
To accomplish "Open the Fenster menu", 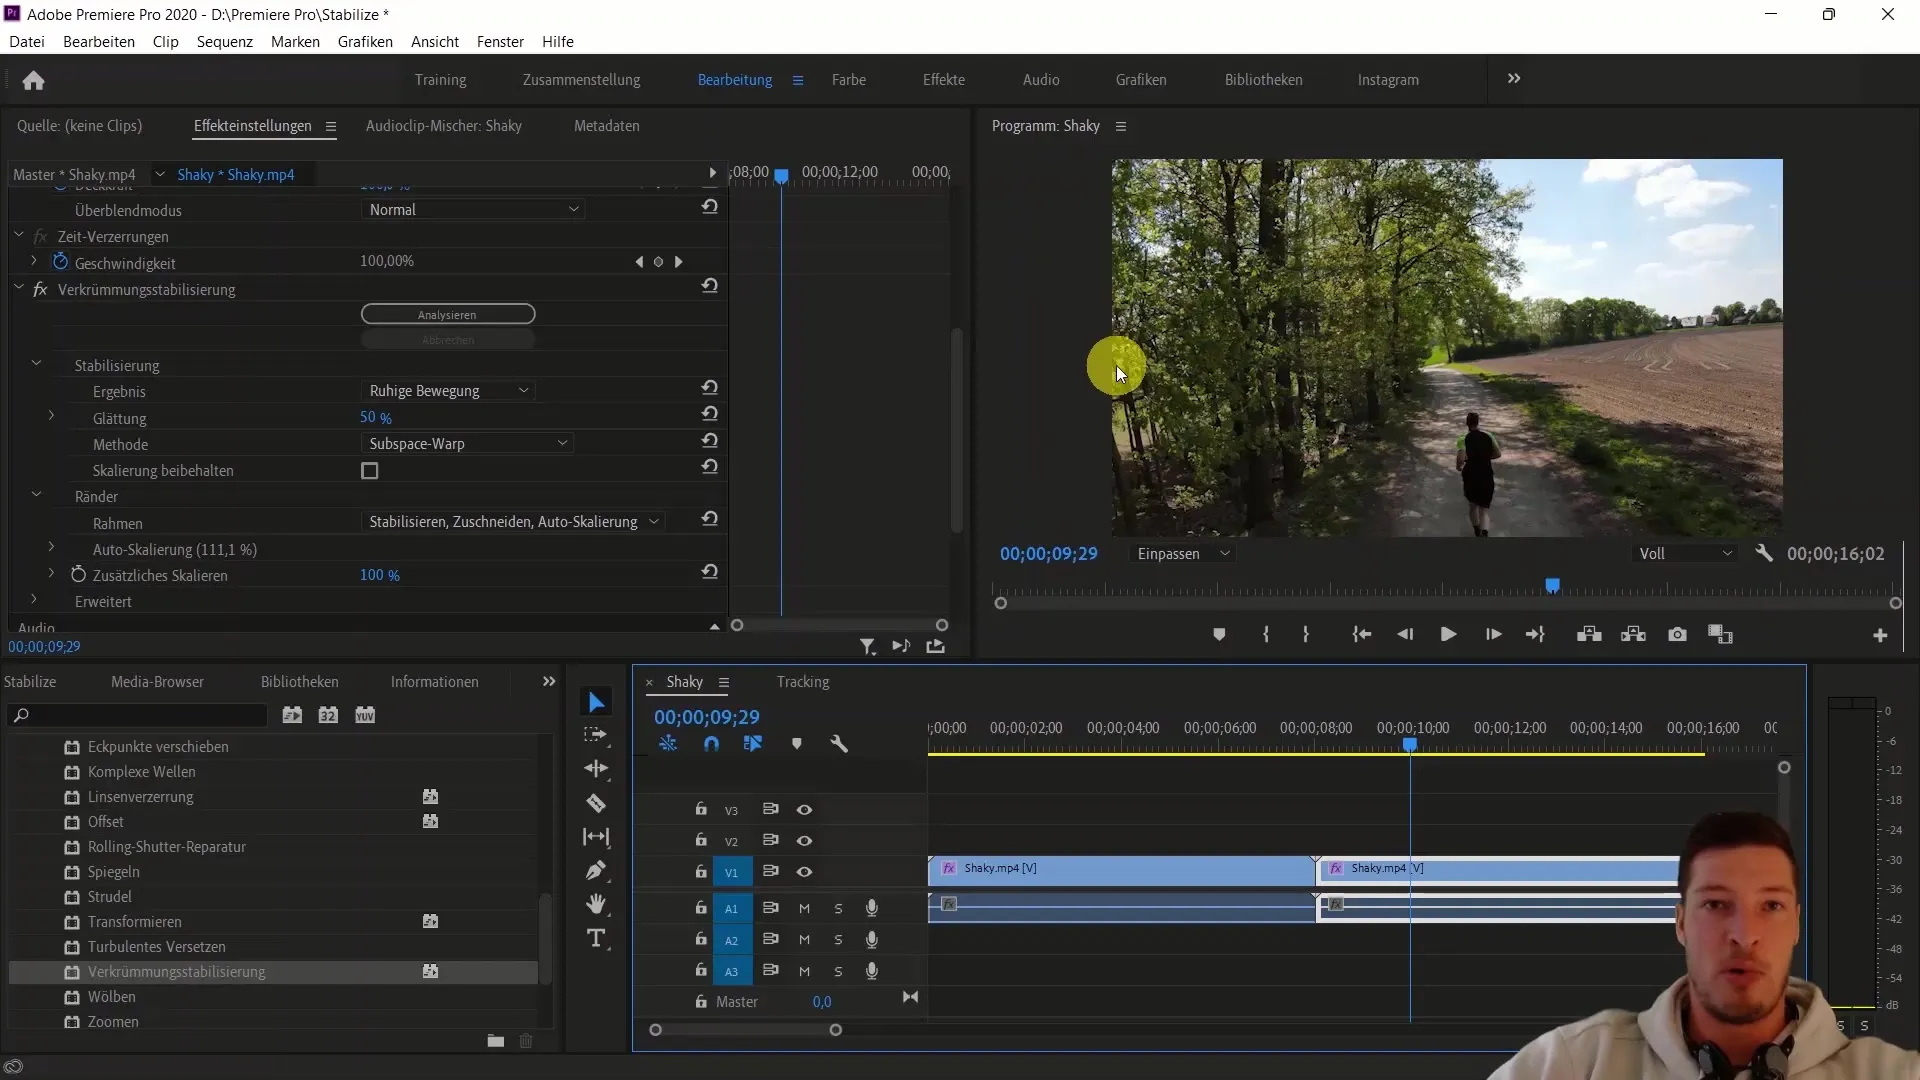I will click(x=500, y=42).
